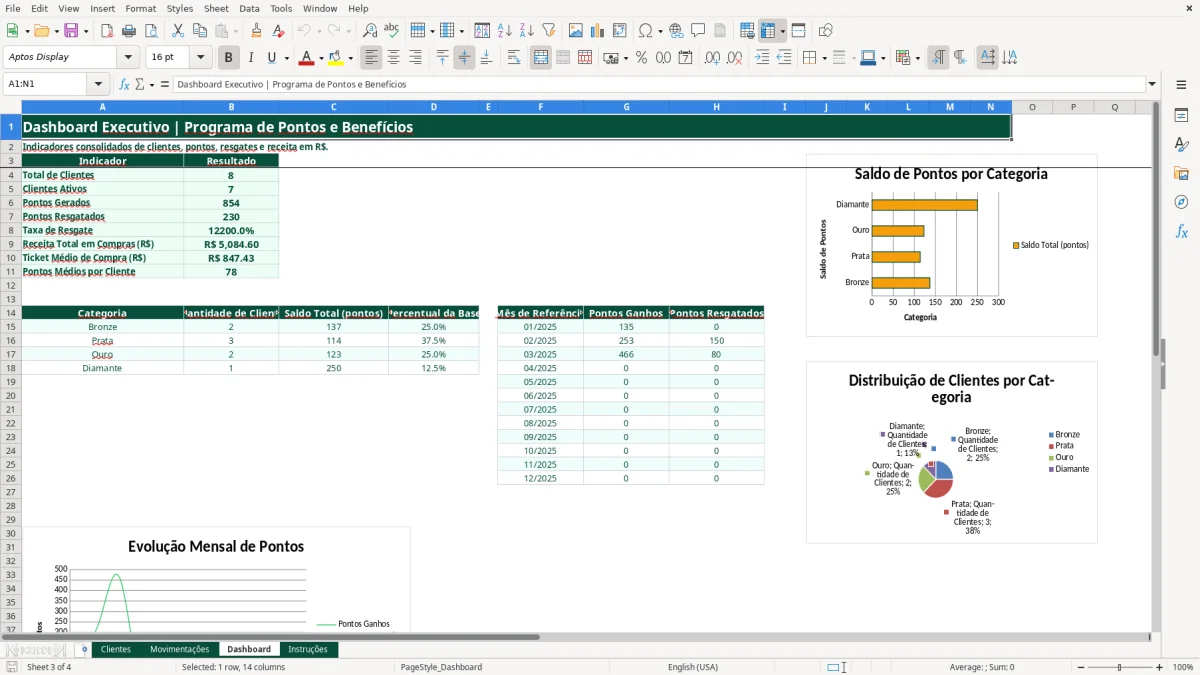Select row header 14
Screen dimensions: 1200x675
10,313
